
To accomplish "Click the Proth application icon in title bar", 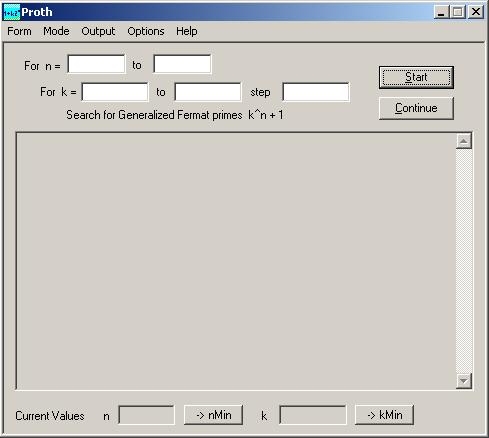I will pos(11,13).
